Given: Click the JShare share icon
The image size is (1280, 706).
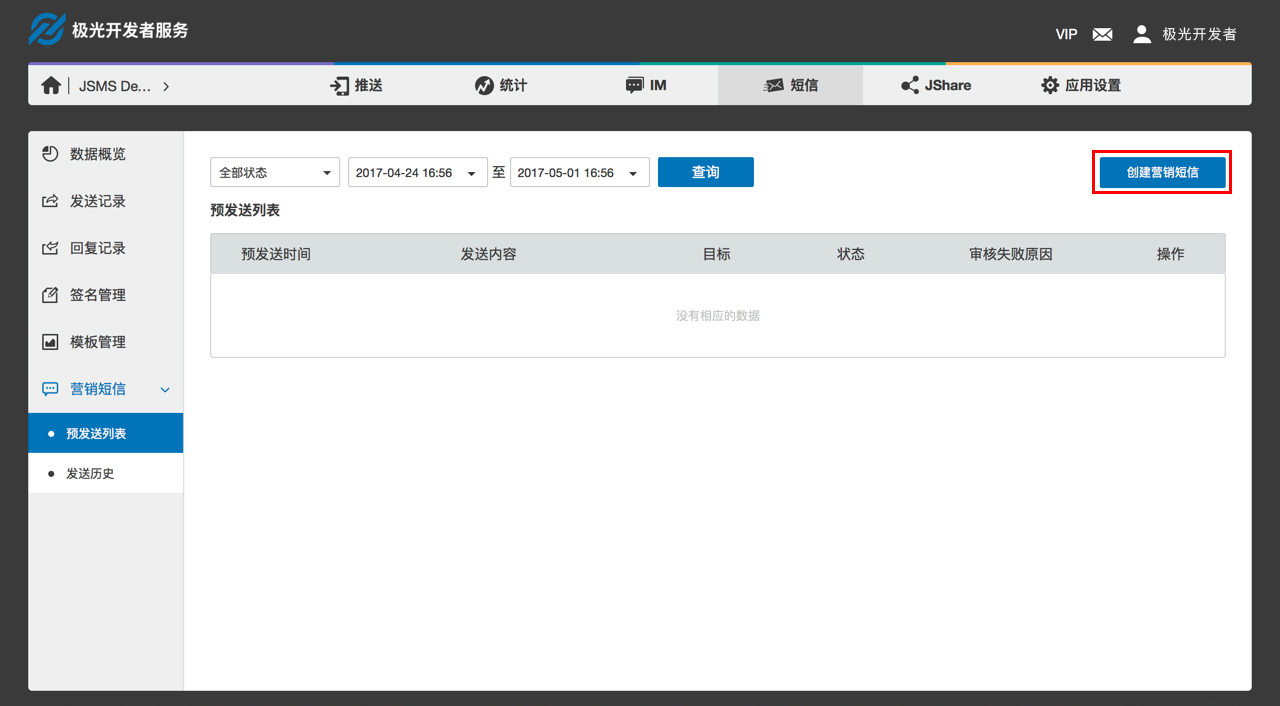Looking at the screenshot, I should 910,86.
